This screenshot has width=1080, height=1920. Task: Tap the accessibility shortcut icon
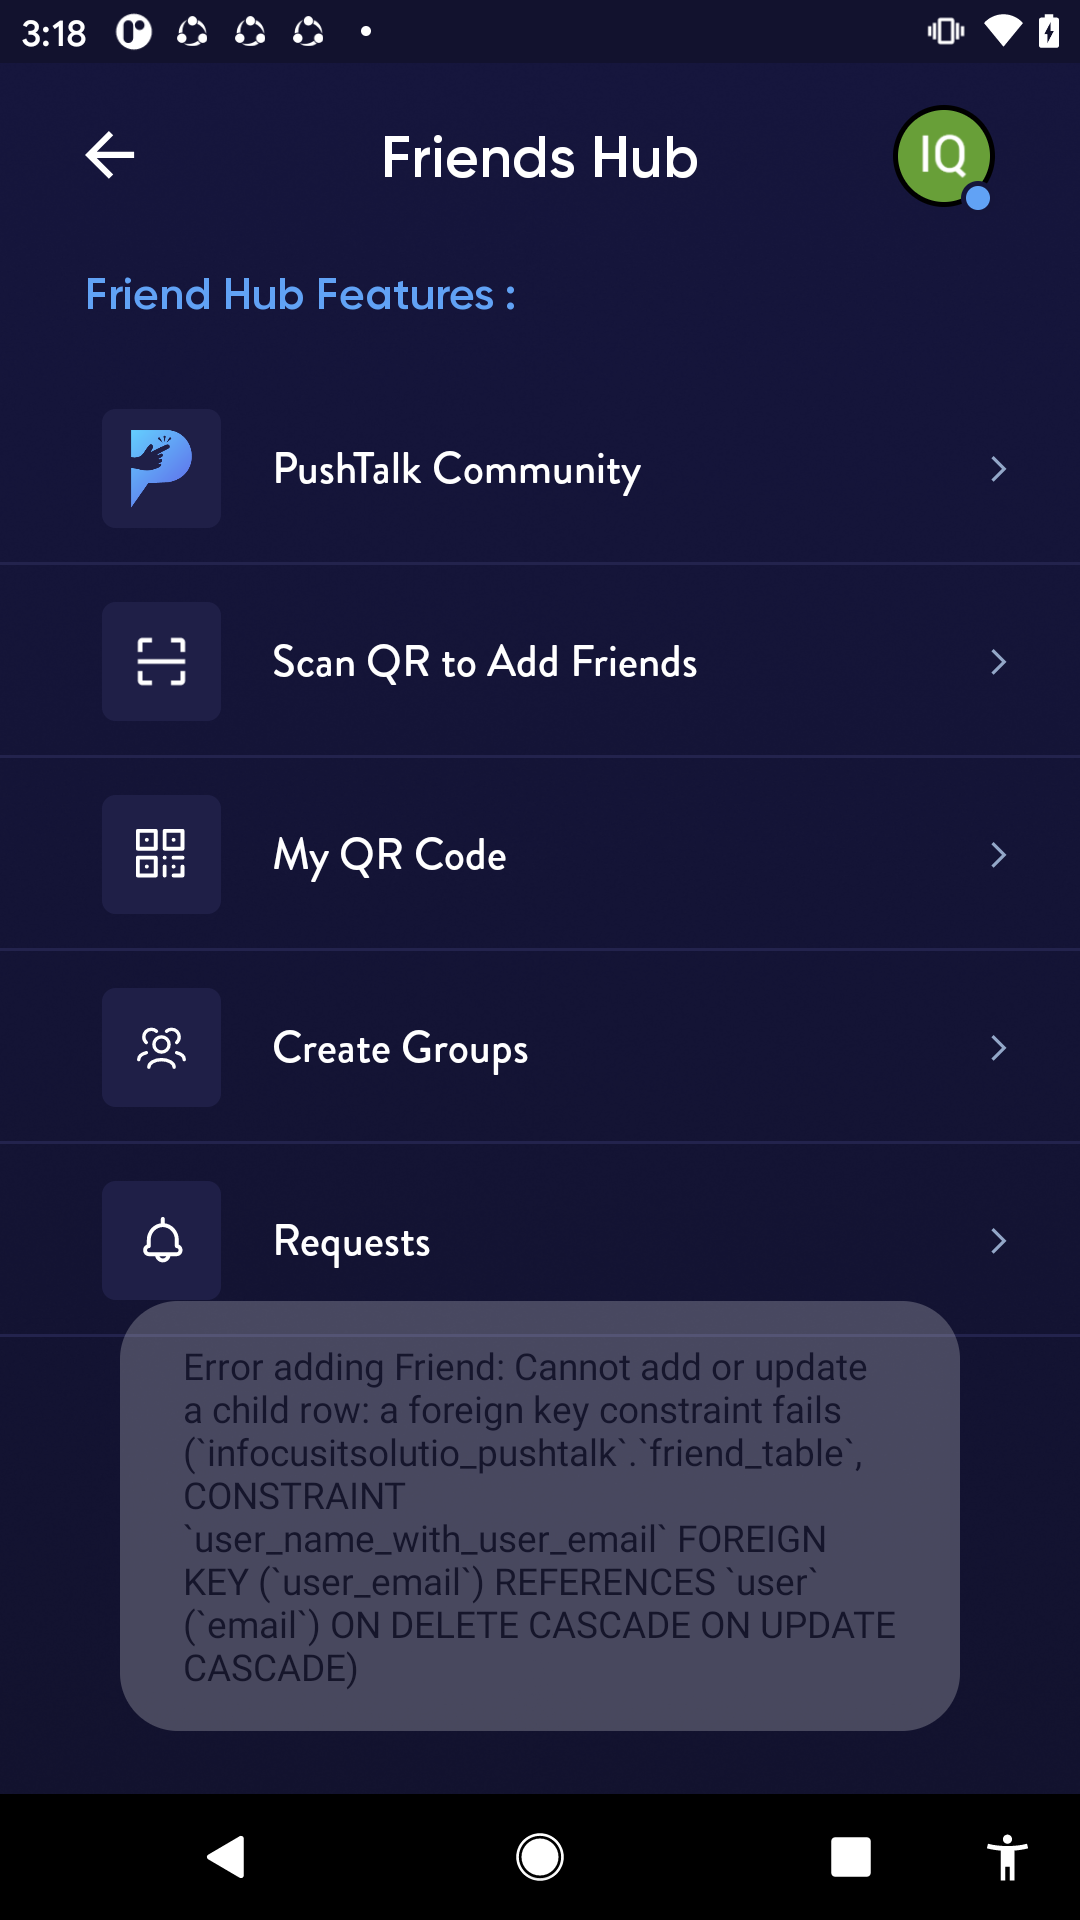pyautogui.click(x=1007, y=1857)
